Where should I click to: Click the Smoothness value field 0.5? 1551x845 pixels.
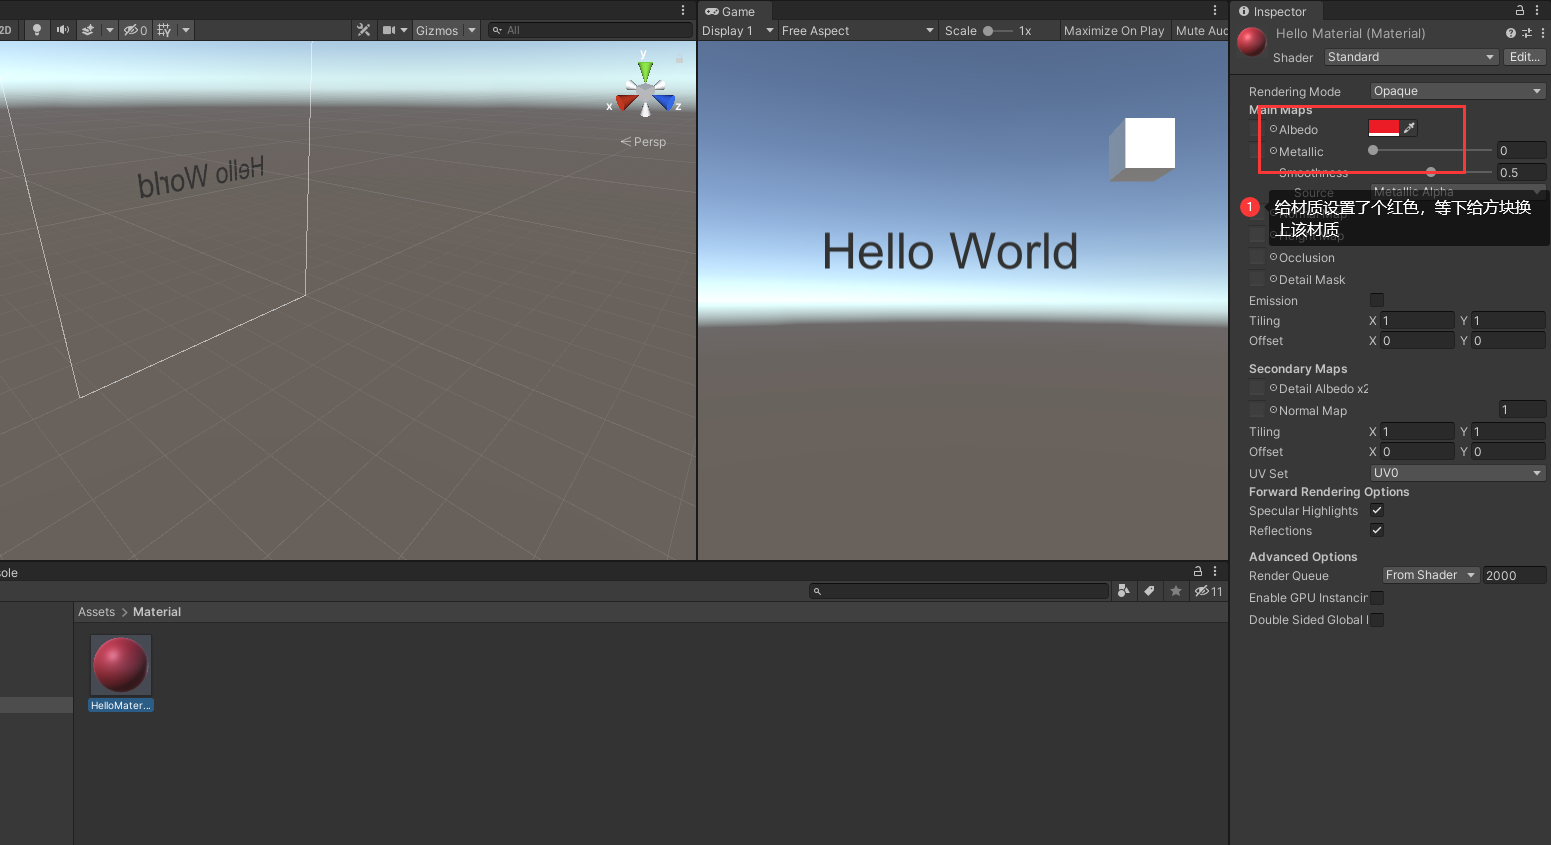tap(1520, 172)
